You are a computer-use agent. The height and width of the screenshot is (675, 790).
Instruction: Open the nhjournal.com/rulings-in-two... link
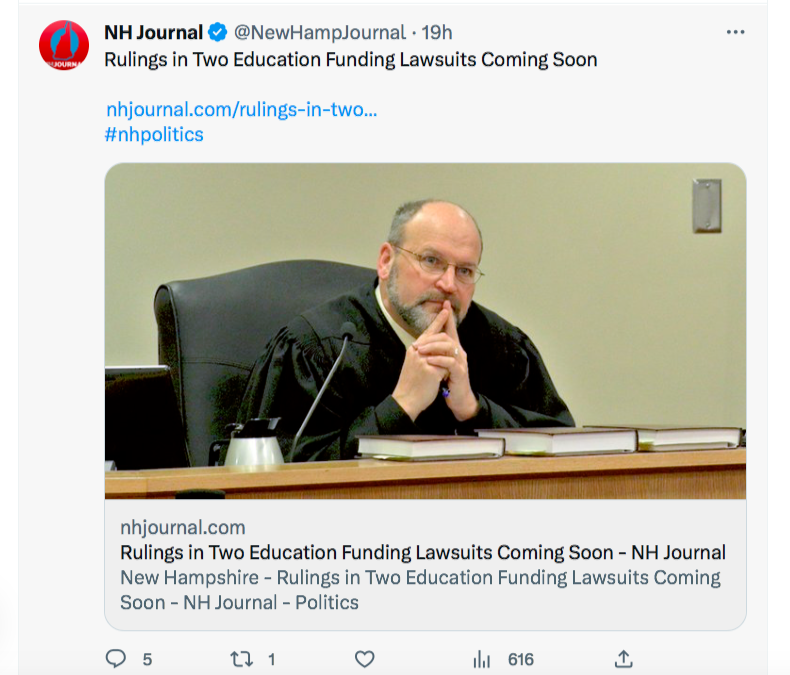pos(241,109)
